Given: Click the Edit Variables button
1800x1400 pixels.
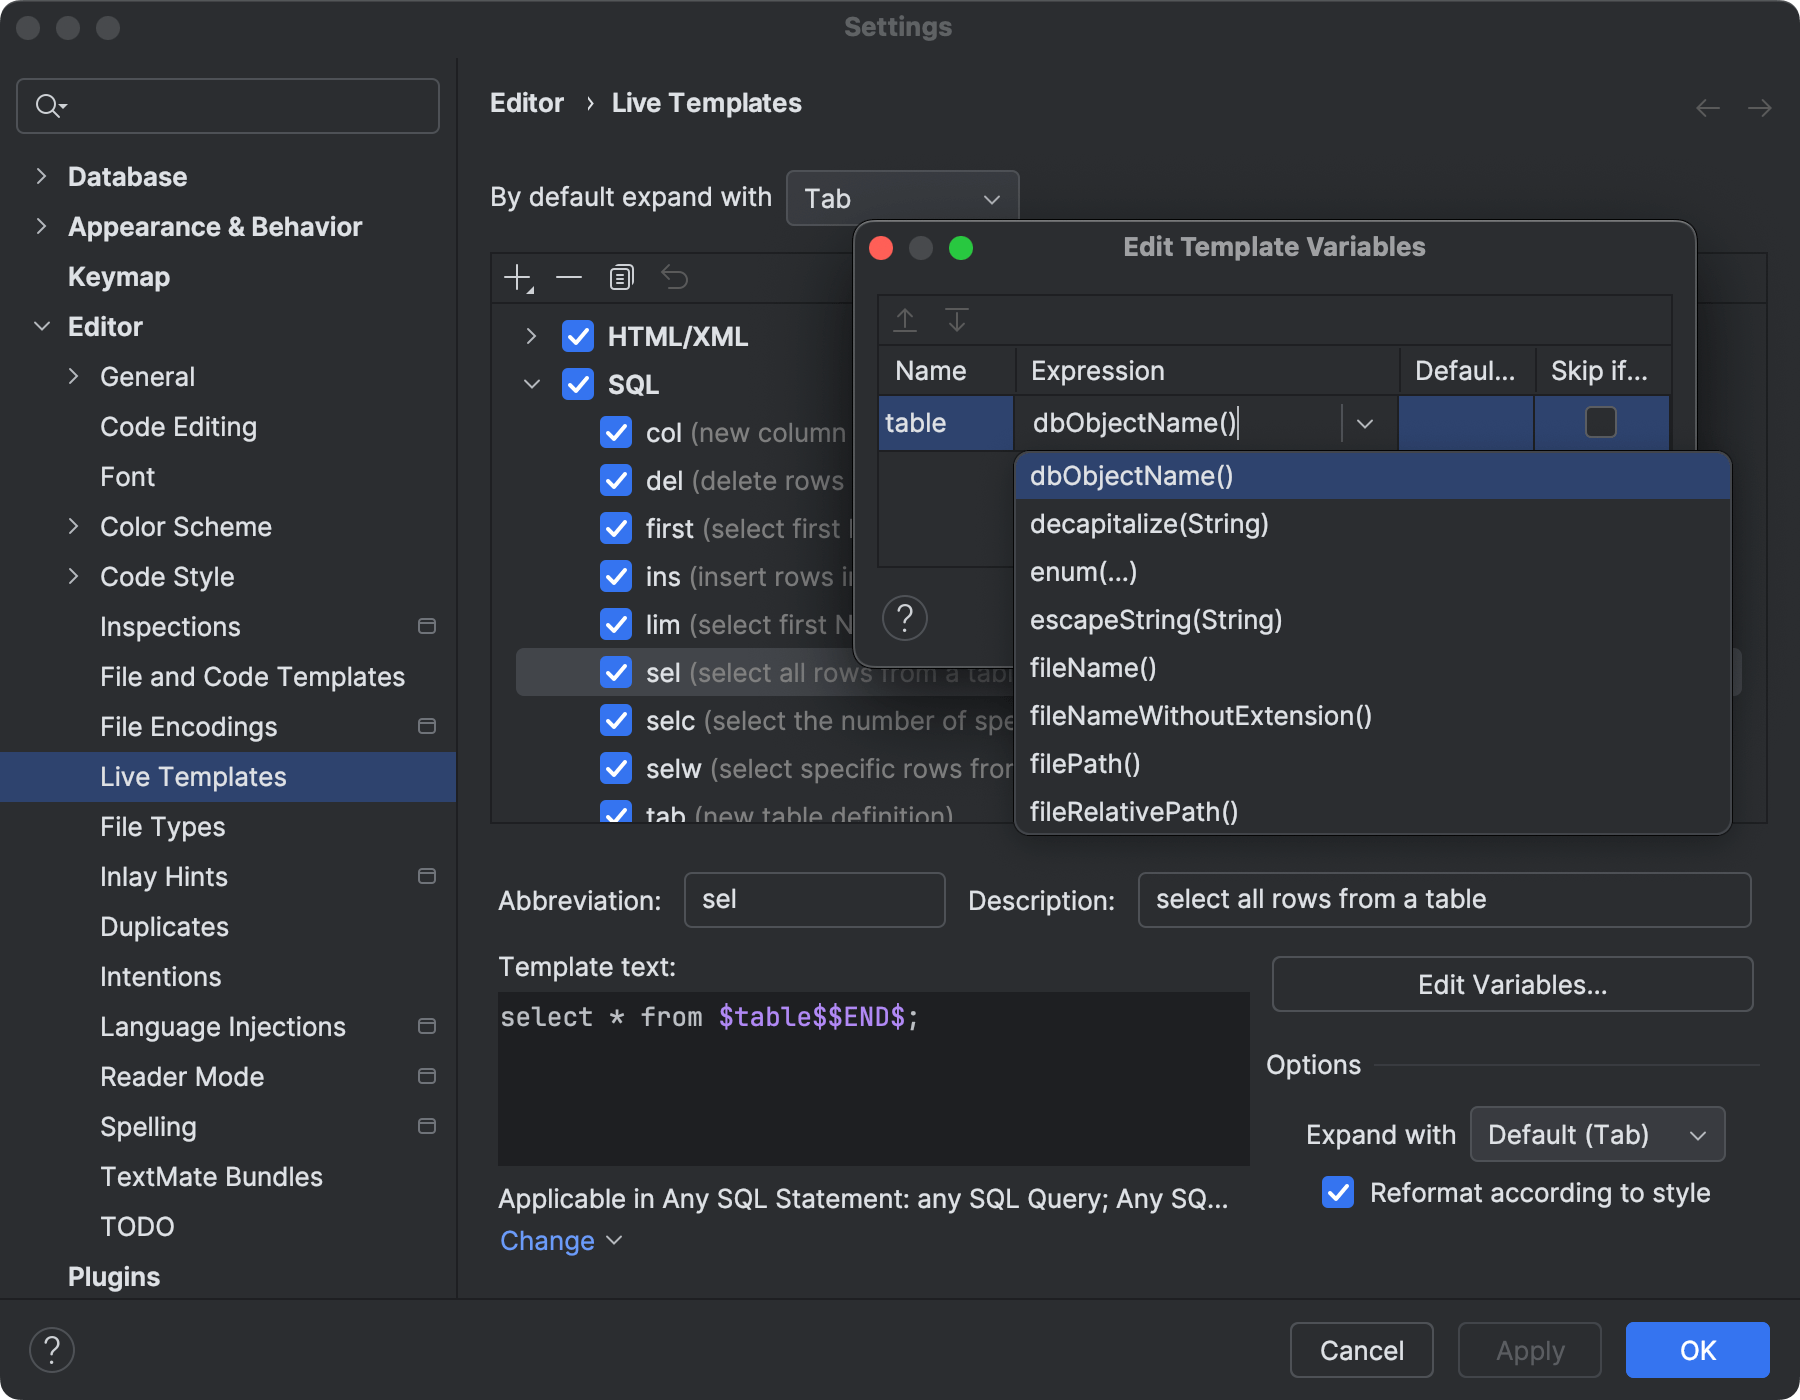Looking at the screenshot, I should coord(1511,984).
